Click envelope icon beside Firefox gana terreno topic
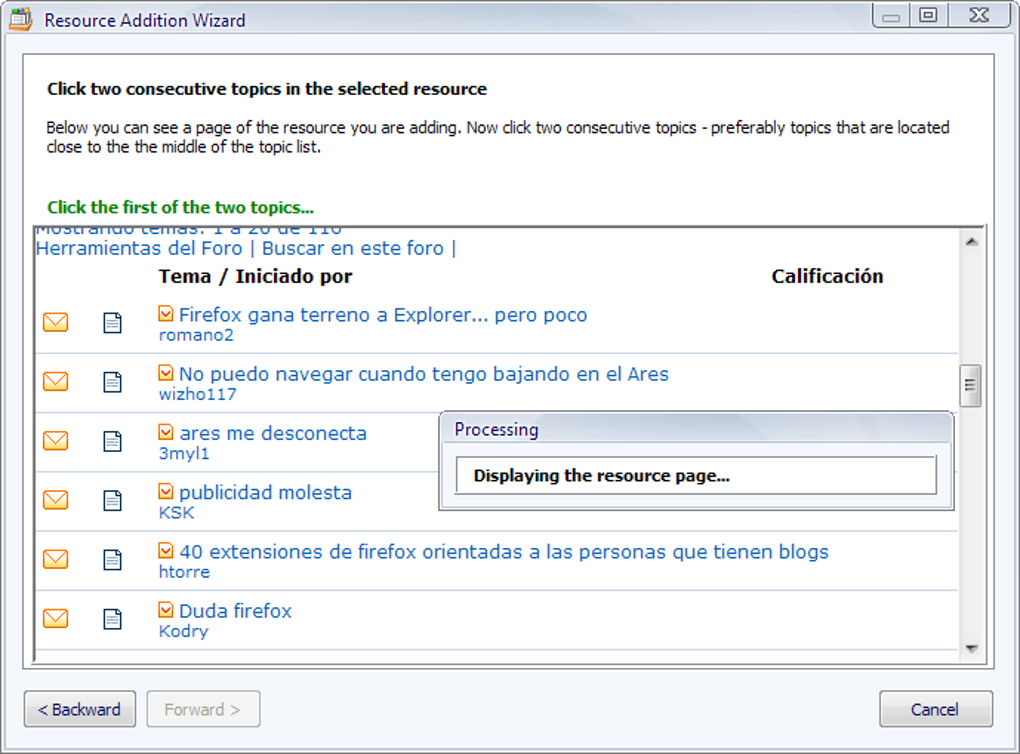This screenshot has width=1020, height=754. [x=56, y=323]
